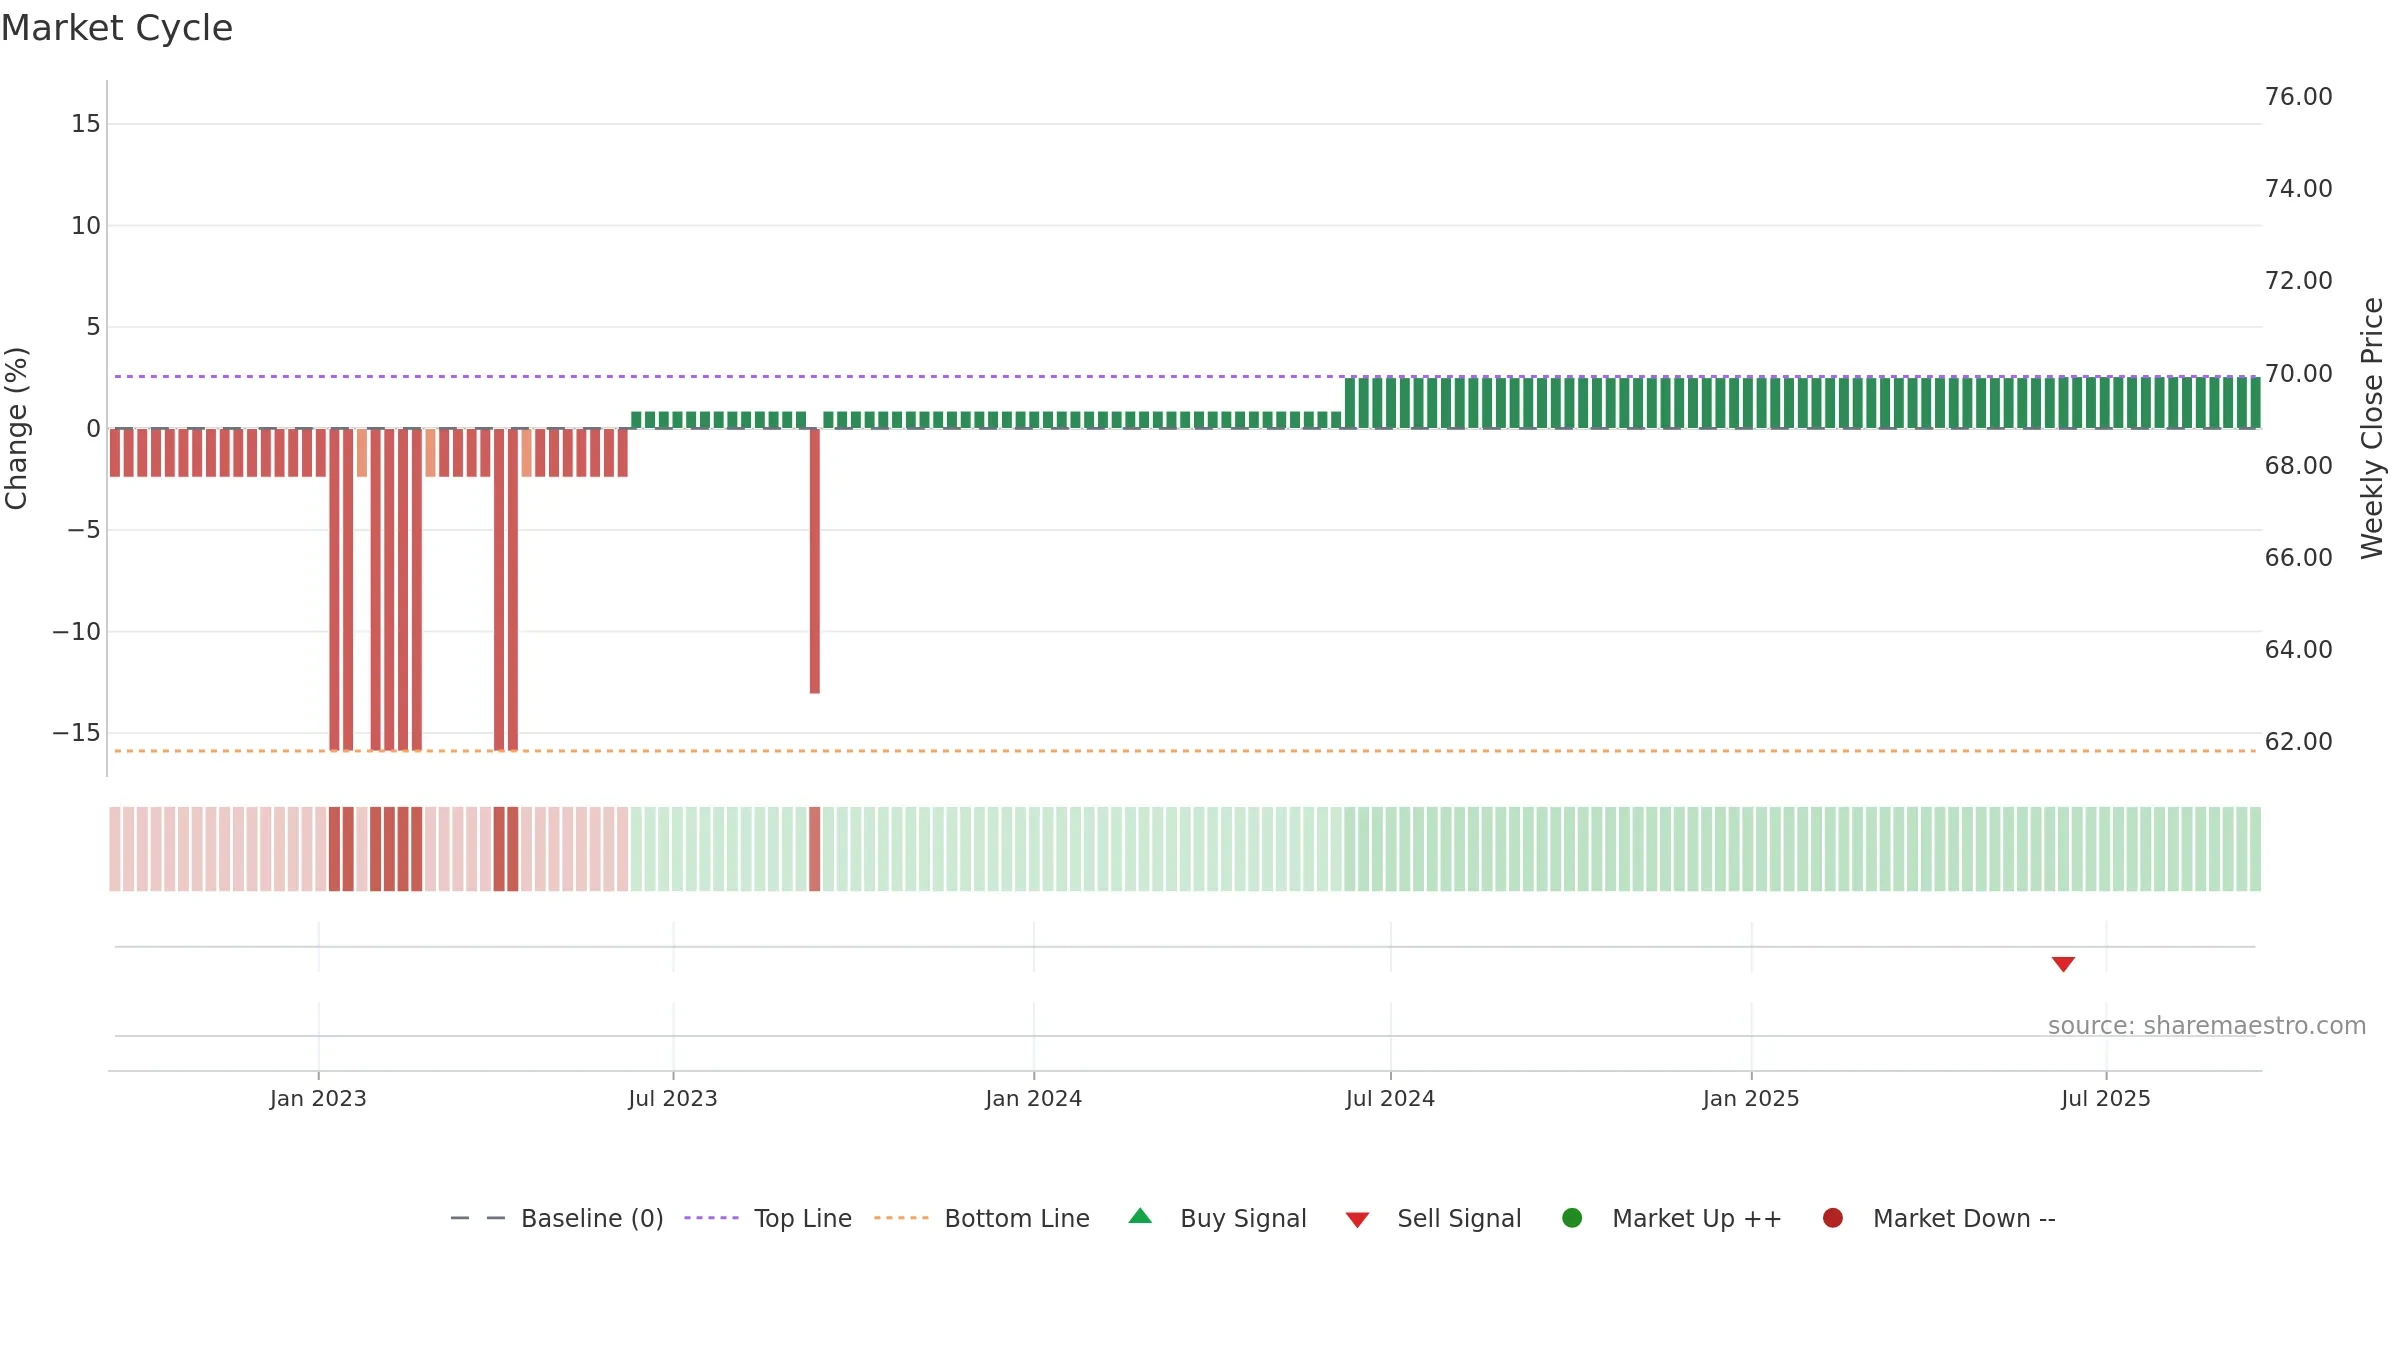Screen dimensions: 2400x1350
Task: Click the 74.00 price axis value
Action: pos(2298,189)
